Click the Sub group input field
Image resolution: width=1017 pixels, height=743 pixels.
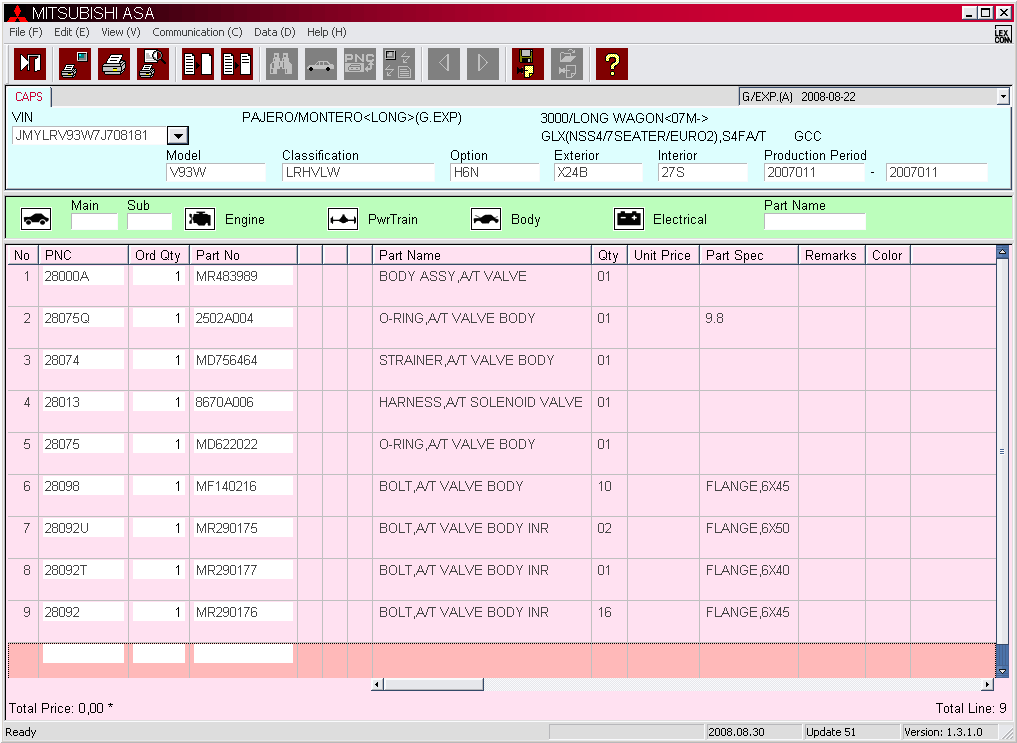click(x=149, y=221)
